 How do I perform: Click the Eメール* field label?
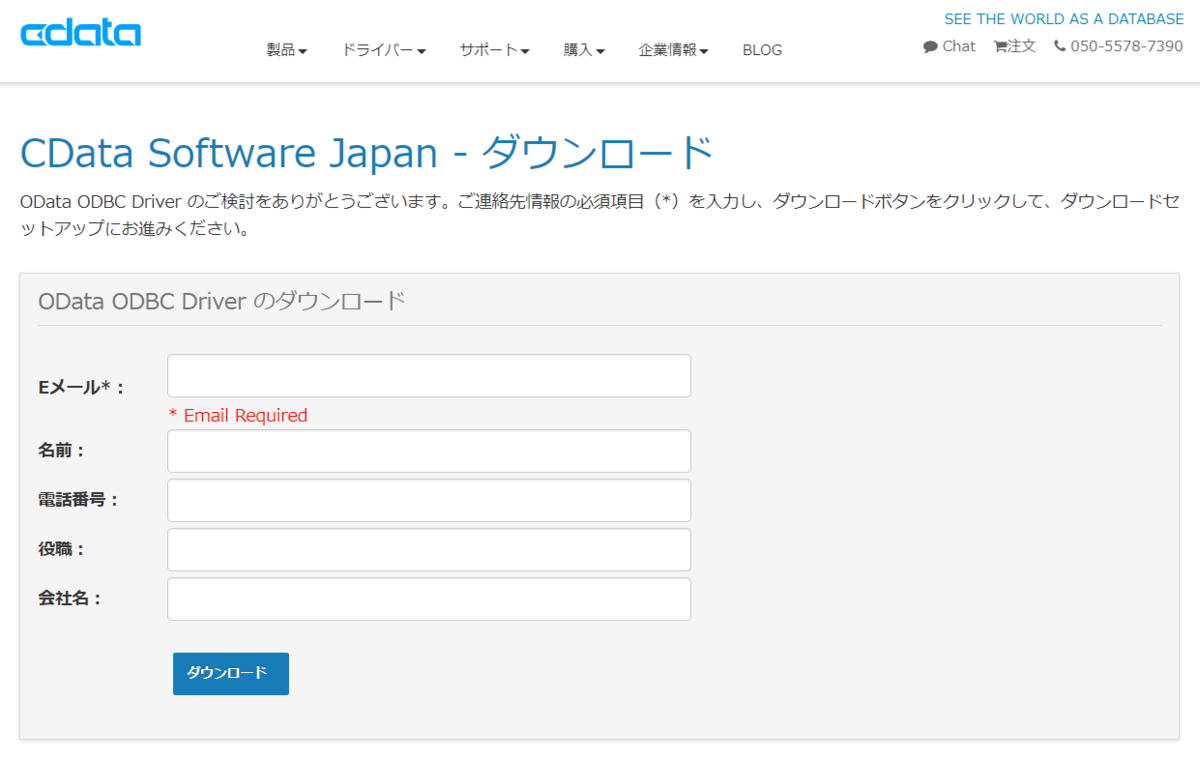[x=81, y=388]
